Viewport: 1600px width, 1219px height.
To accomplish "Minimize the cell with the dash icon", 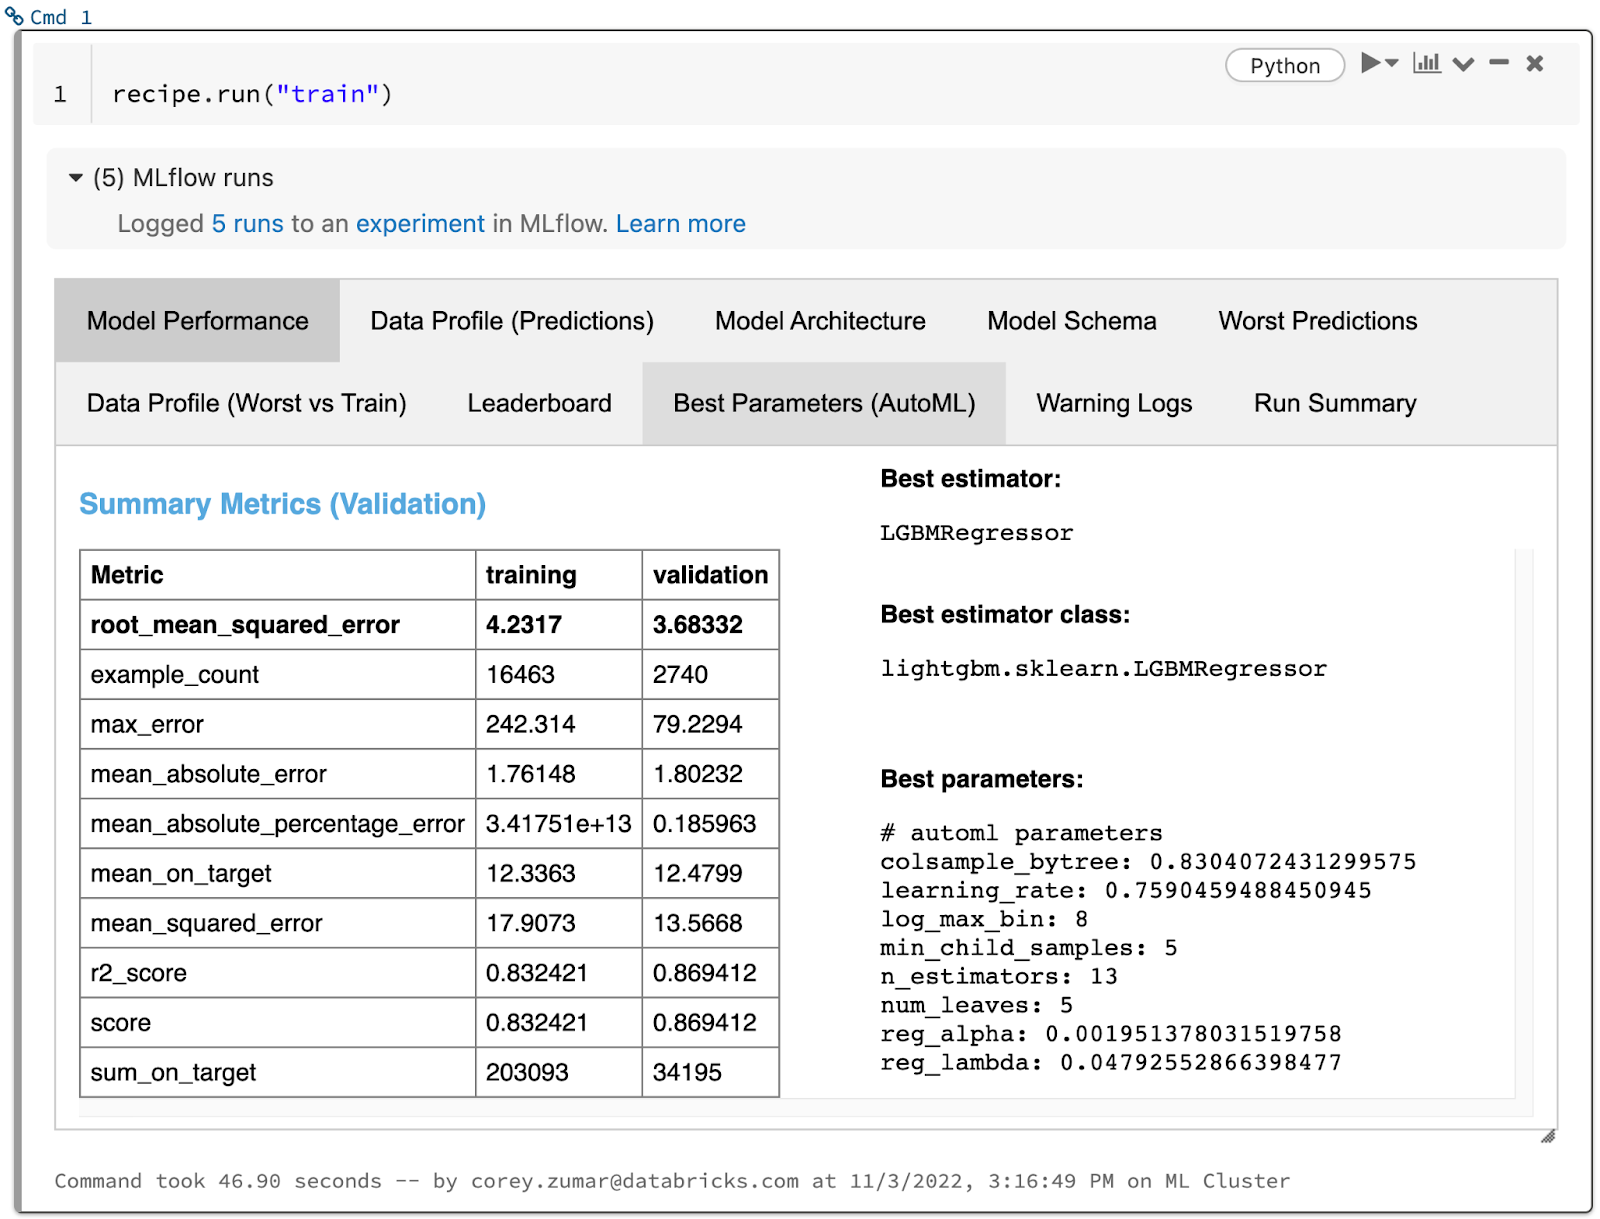I will coord(1499,62).
